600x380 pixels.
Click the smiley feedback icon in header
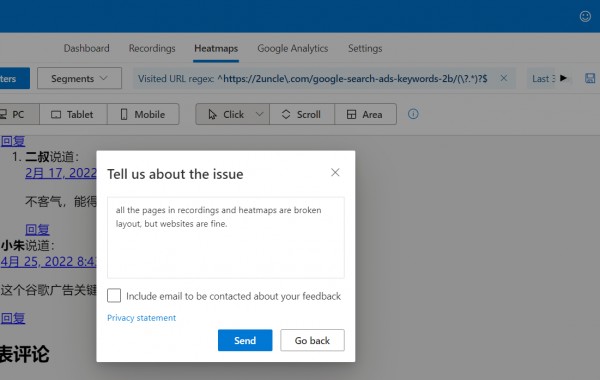[585, 16]
